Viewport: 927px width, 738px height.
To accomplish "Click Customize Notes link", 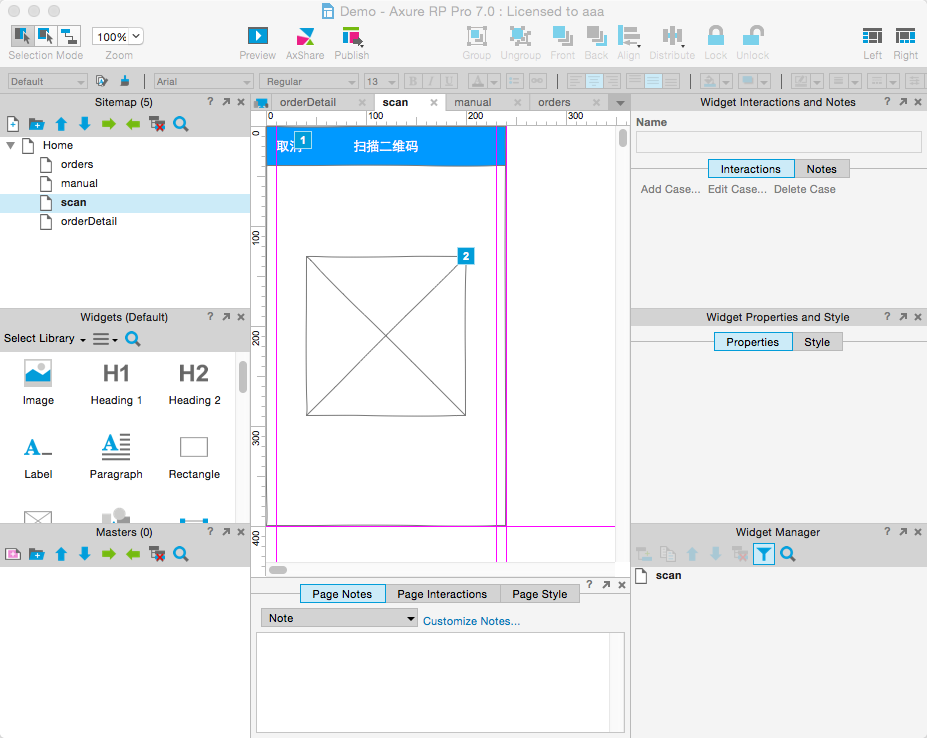I will 471,621.
